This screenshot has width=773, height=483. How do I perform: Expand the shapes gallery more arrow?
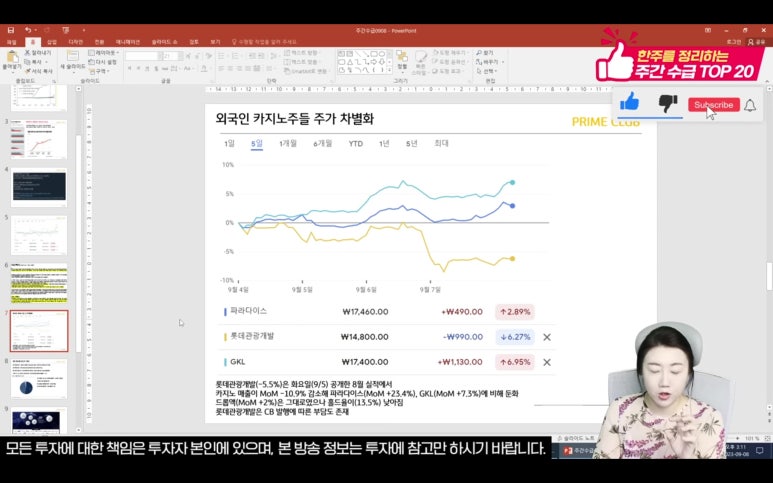[x=389, y=71]
